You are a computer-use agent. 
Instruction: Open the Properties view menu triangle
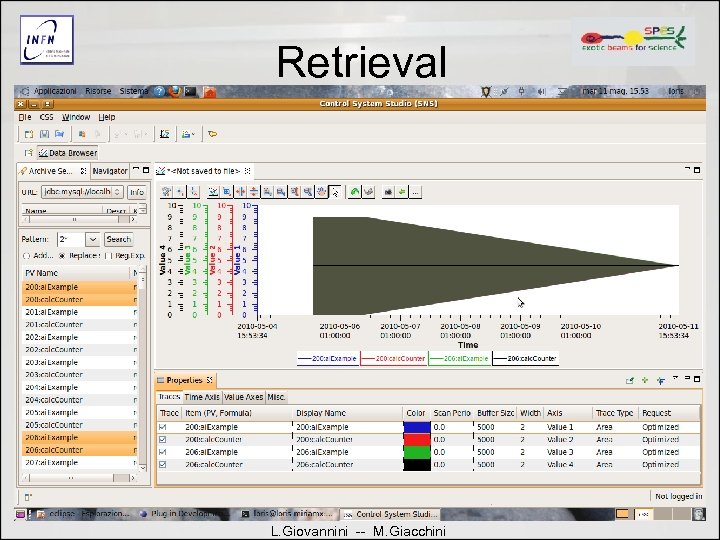click(675, 378)
